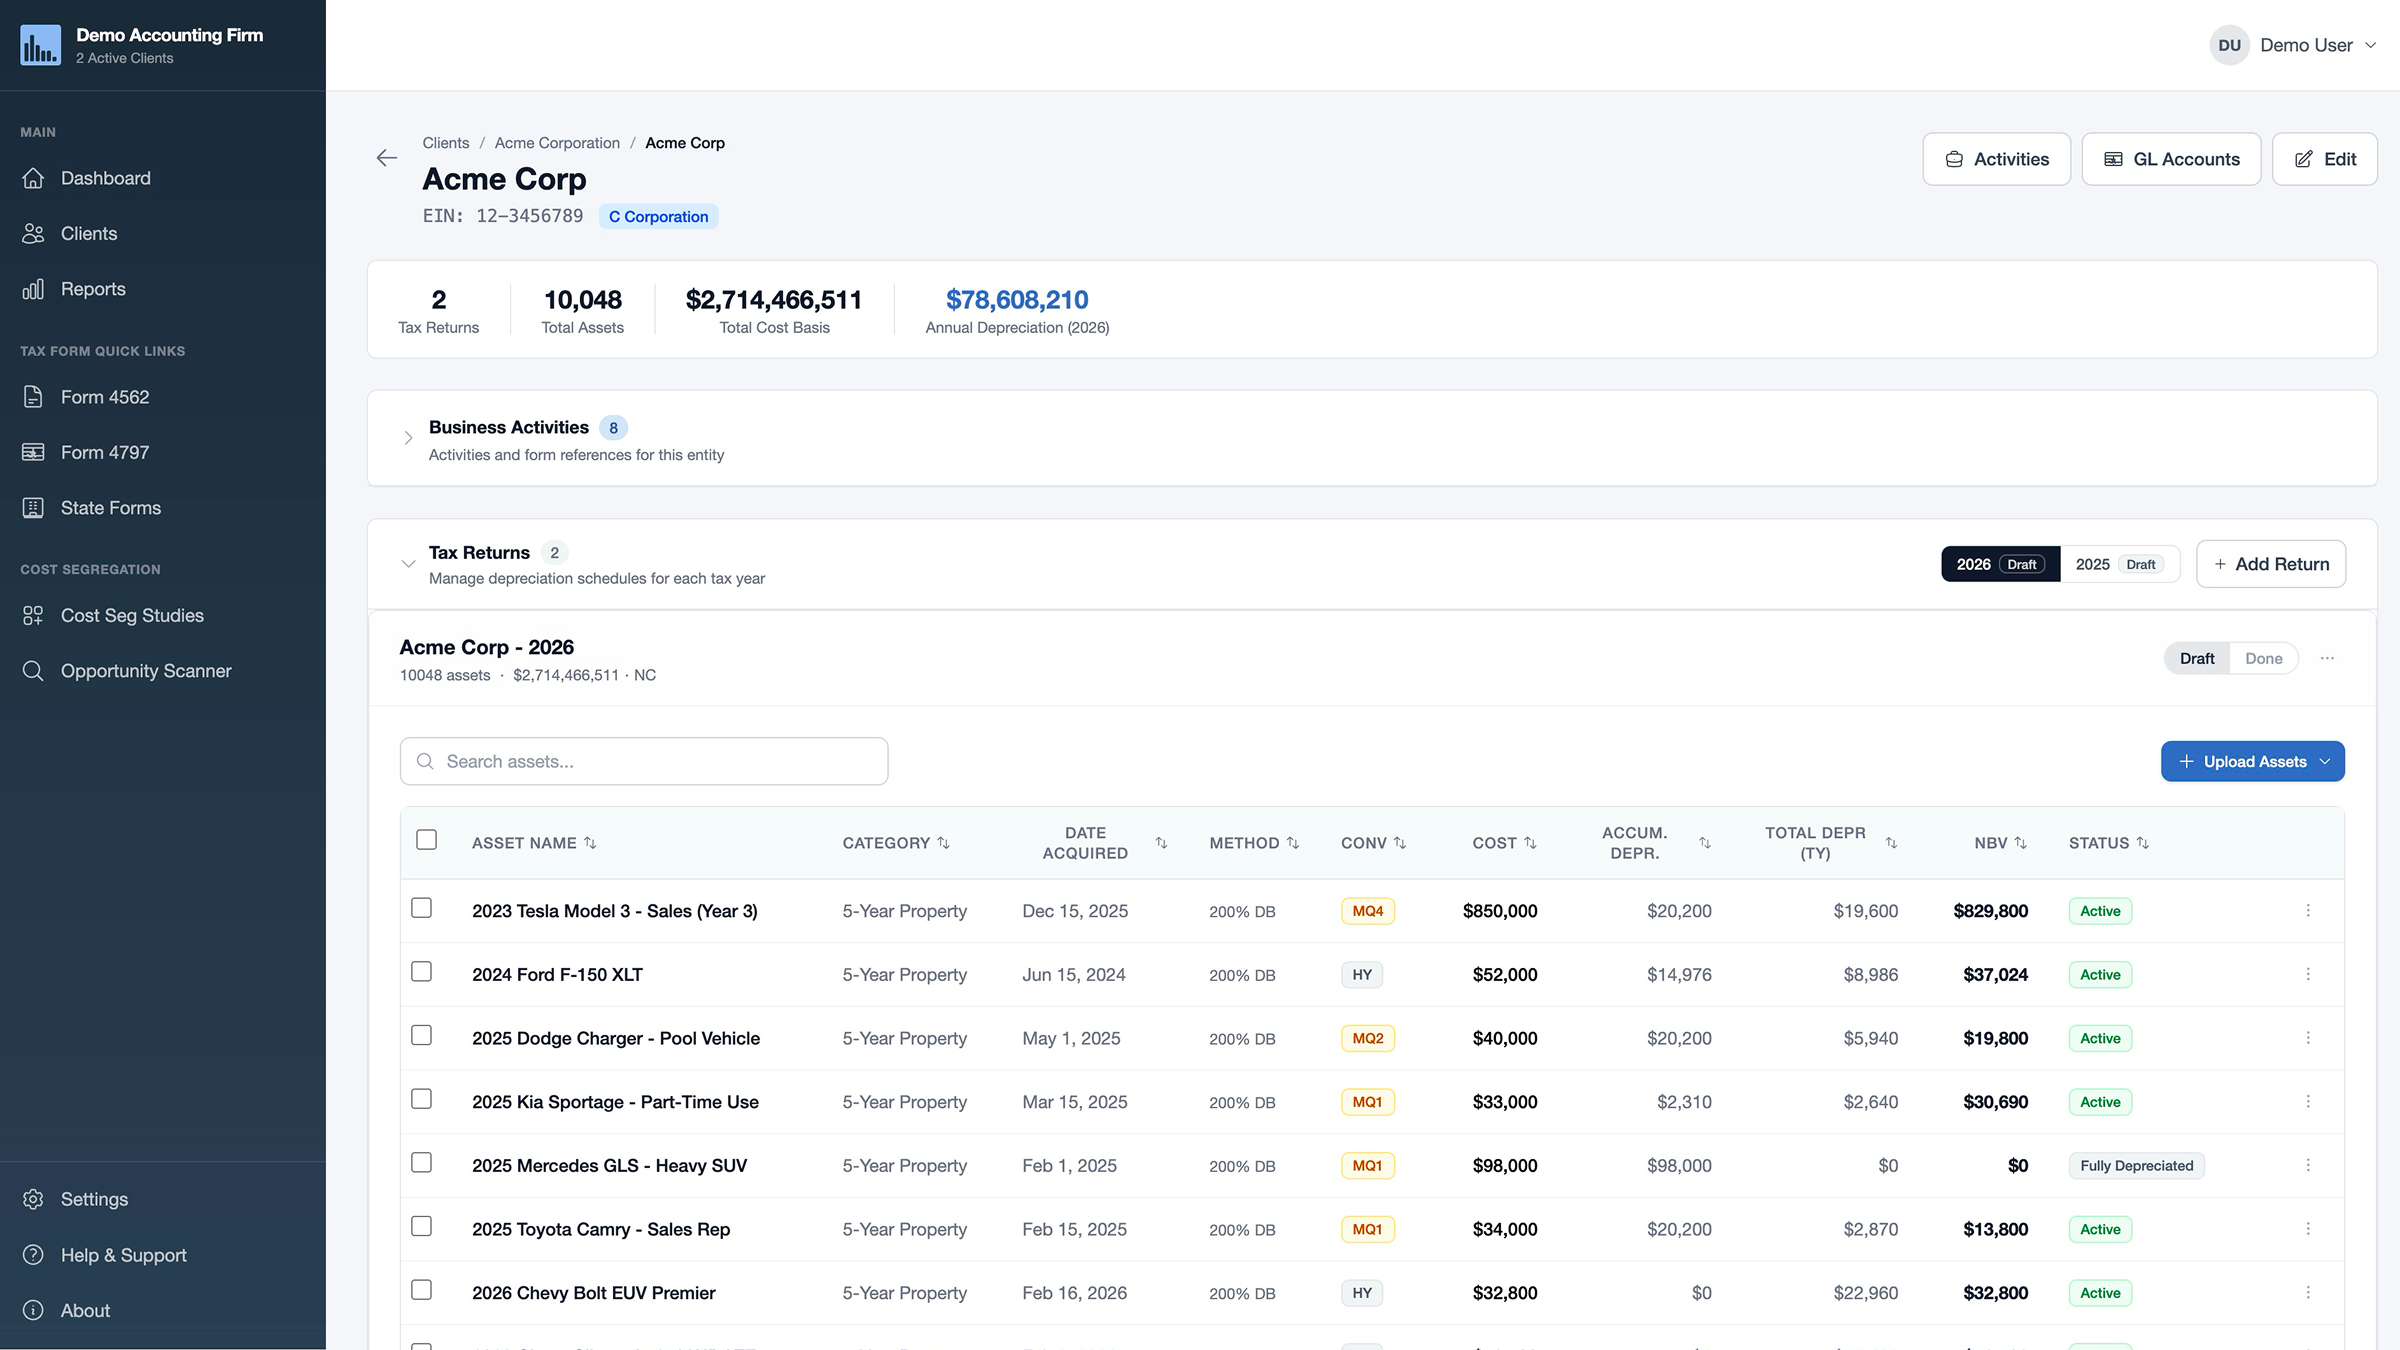The height and width of the screenshot is (1350, 2400).
Task: Click the Edit button
Action: coord(2324,159)
